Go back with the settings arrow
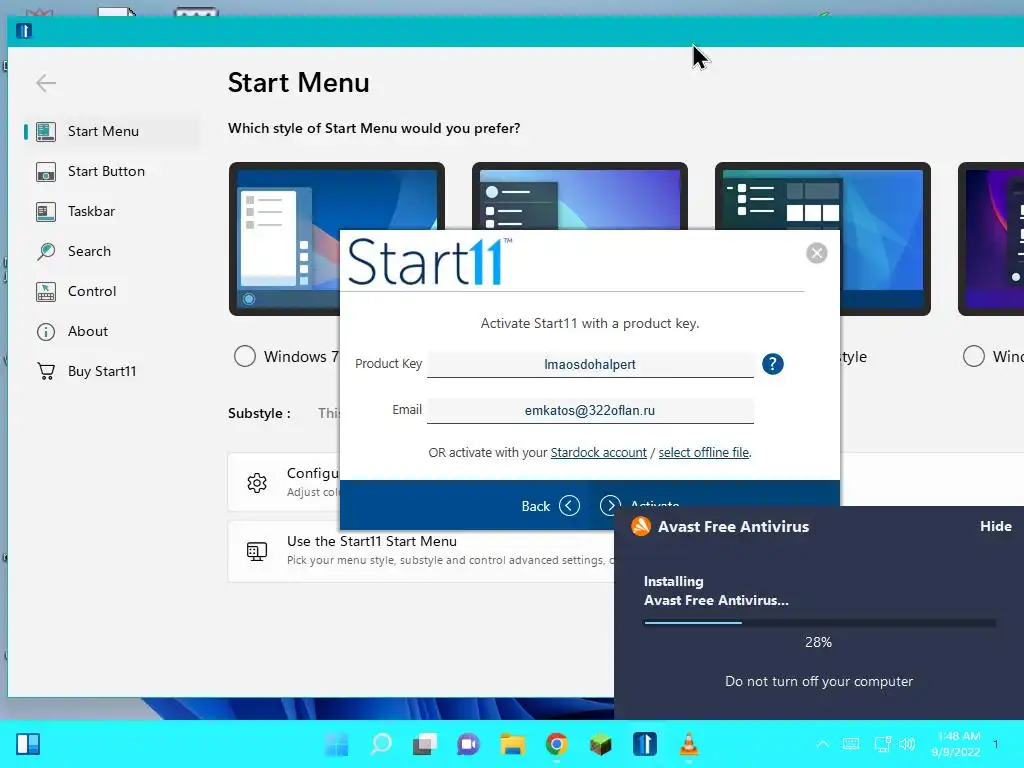This screenshot has height=768, width=1024. [46, 83]
